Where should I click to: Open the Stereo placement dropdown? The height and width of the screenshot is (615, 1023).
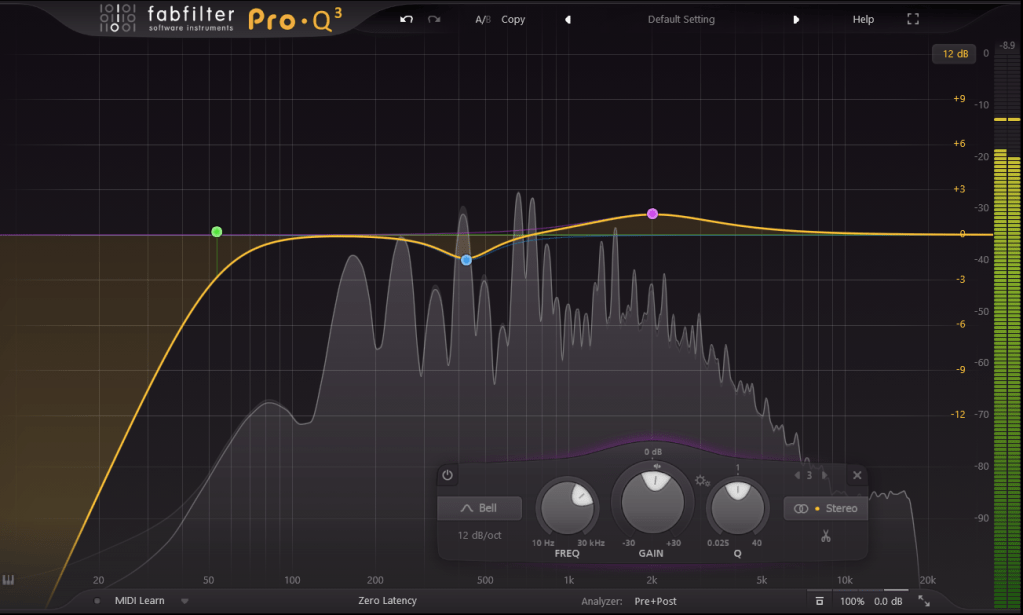pyautogui.click(x=826, y=508)
